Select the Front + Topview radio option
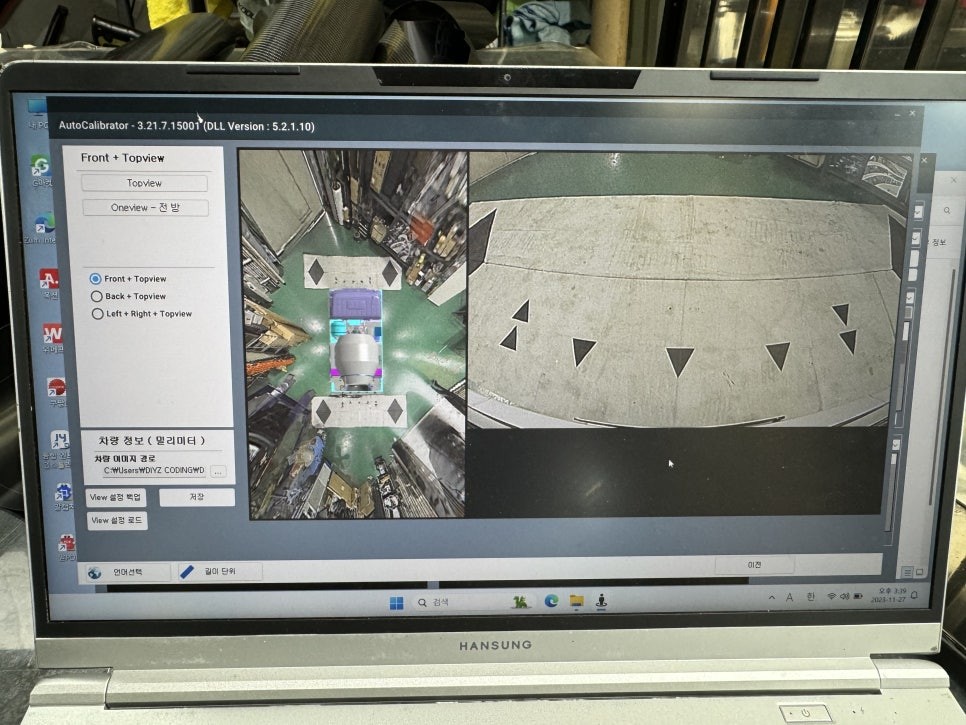 pyautogui.click(x=96, y=279)
